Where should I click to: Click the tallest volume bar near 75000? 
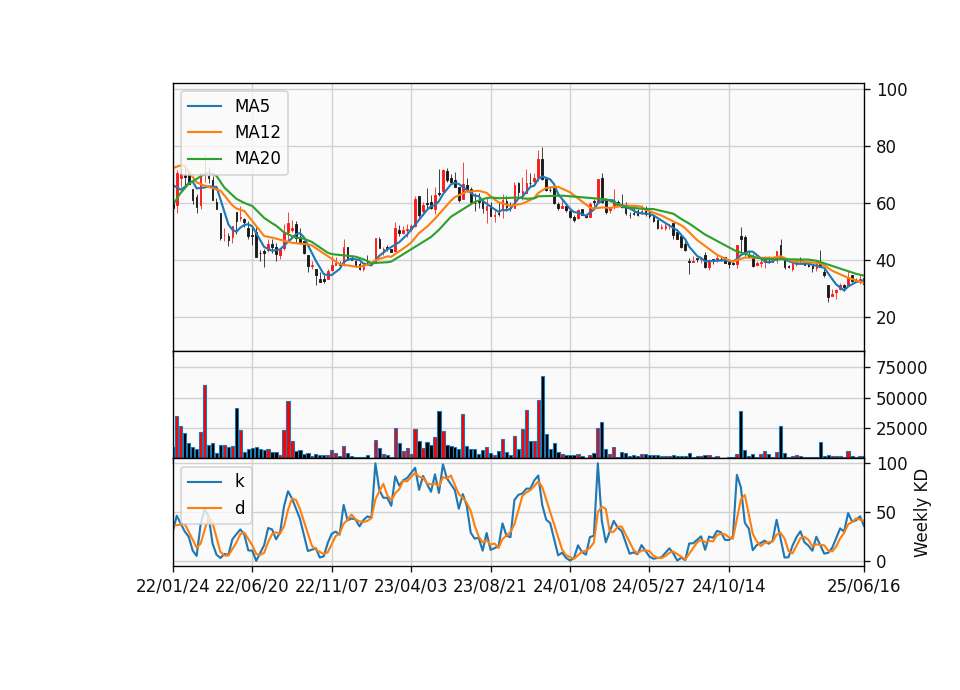click(x=543, y=417)
